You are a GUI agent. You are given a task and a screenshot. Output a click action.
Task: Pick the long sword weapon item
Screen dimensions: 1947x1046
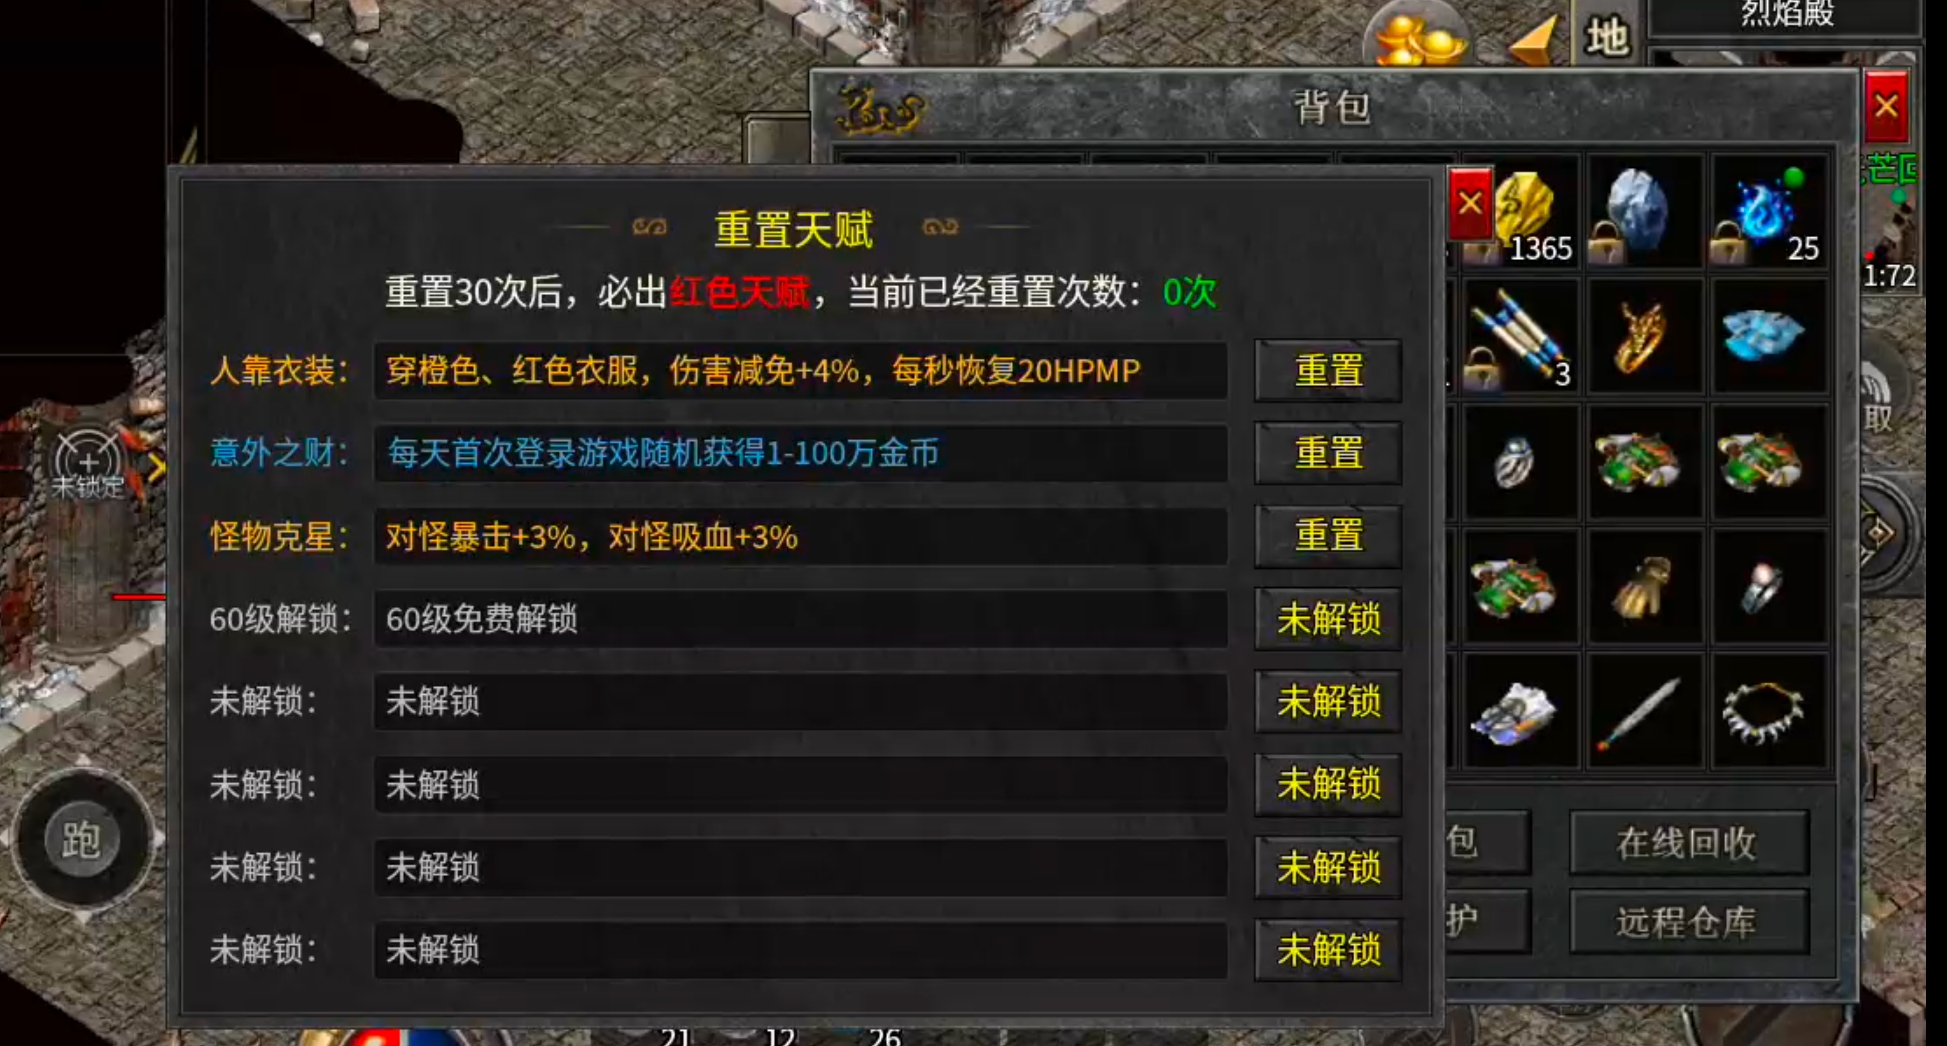pyautogui.click(x=1642, y=711)
